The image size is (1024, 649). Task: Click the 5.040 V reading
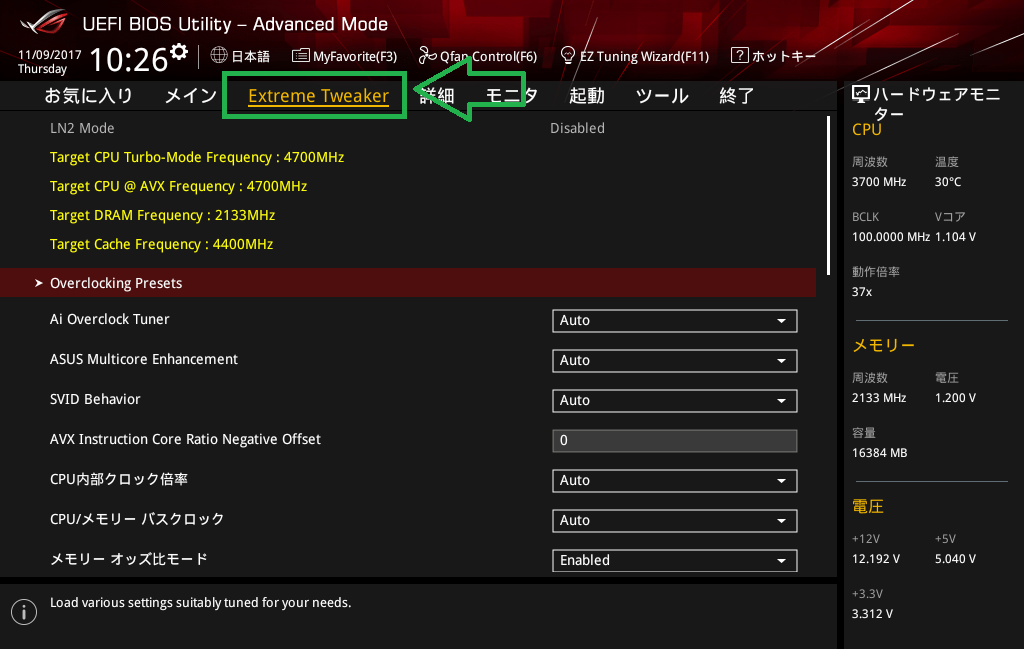tap(955, 558)
